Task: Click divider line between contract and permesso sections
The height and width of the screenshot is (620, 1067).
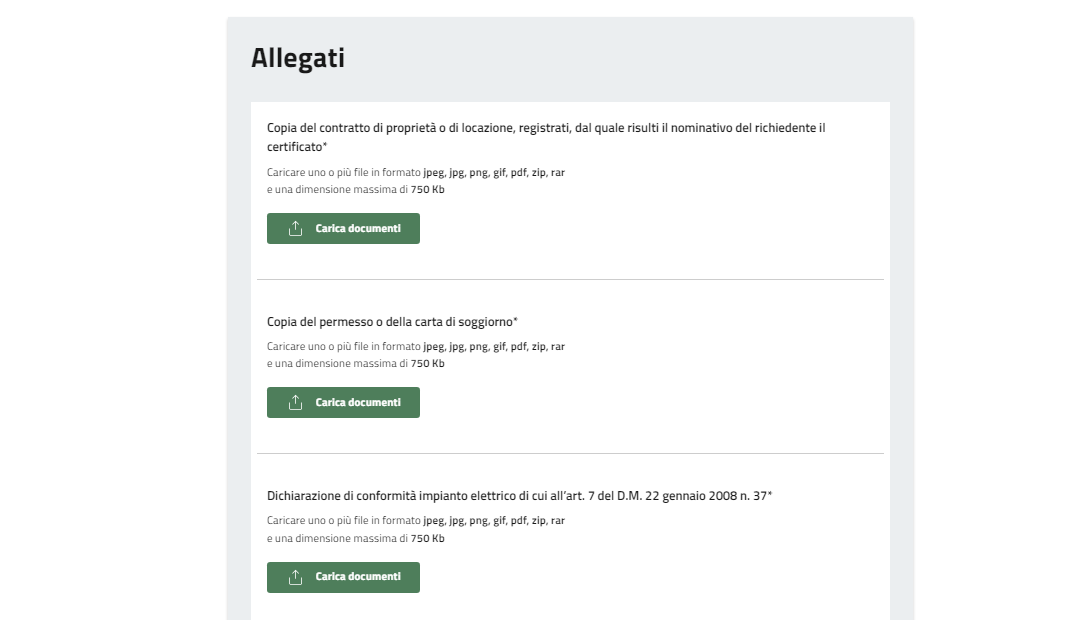Action: point(570,279)
